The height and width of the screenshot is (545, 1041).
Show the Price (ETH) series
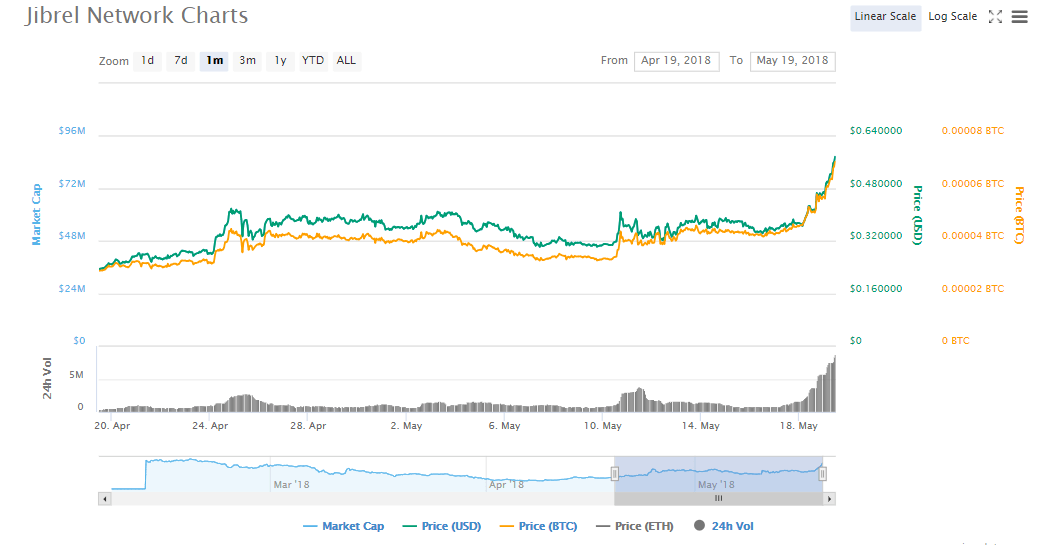[x=634, y=526]
